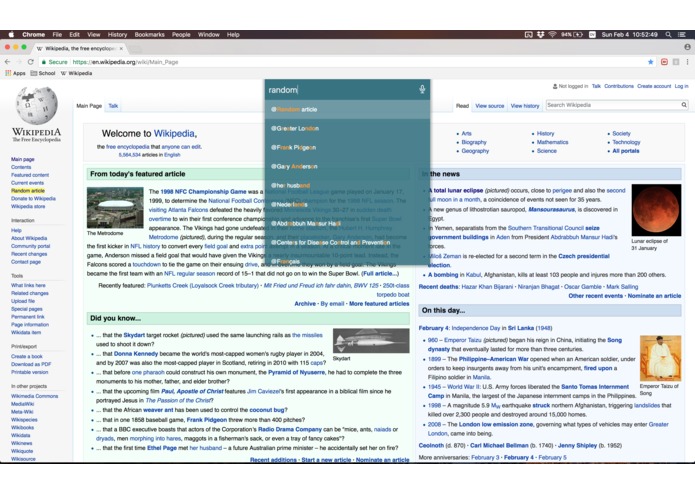The image size is (695, 494).
Task: Open the Wikimedia Commons sidebar link
Action: [35, 396]
